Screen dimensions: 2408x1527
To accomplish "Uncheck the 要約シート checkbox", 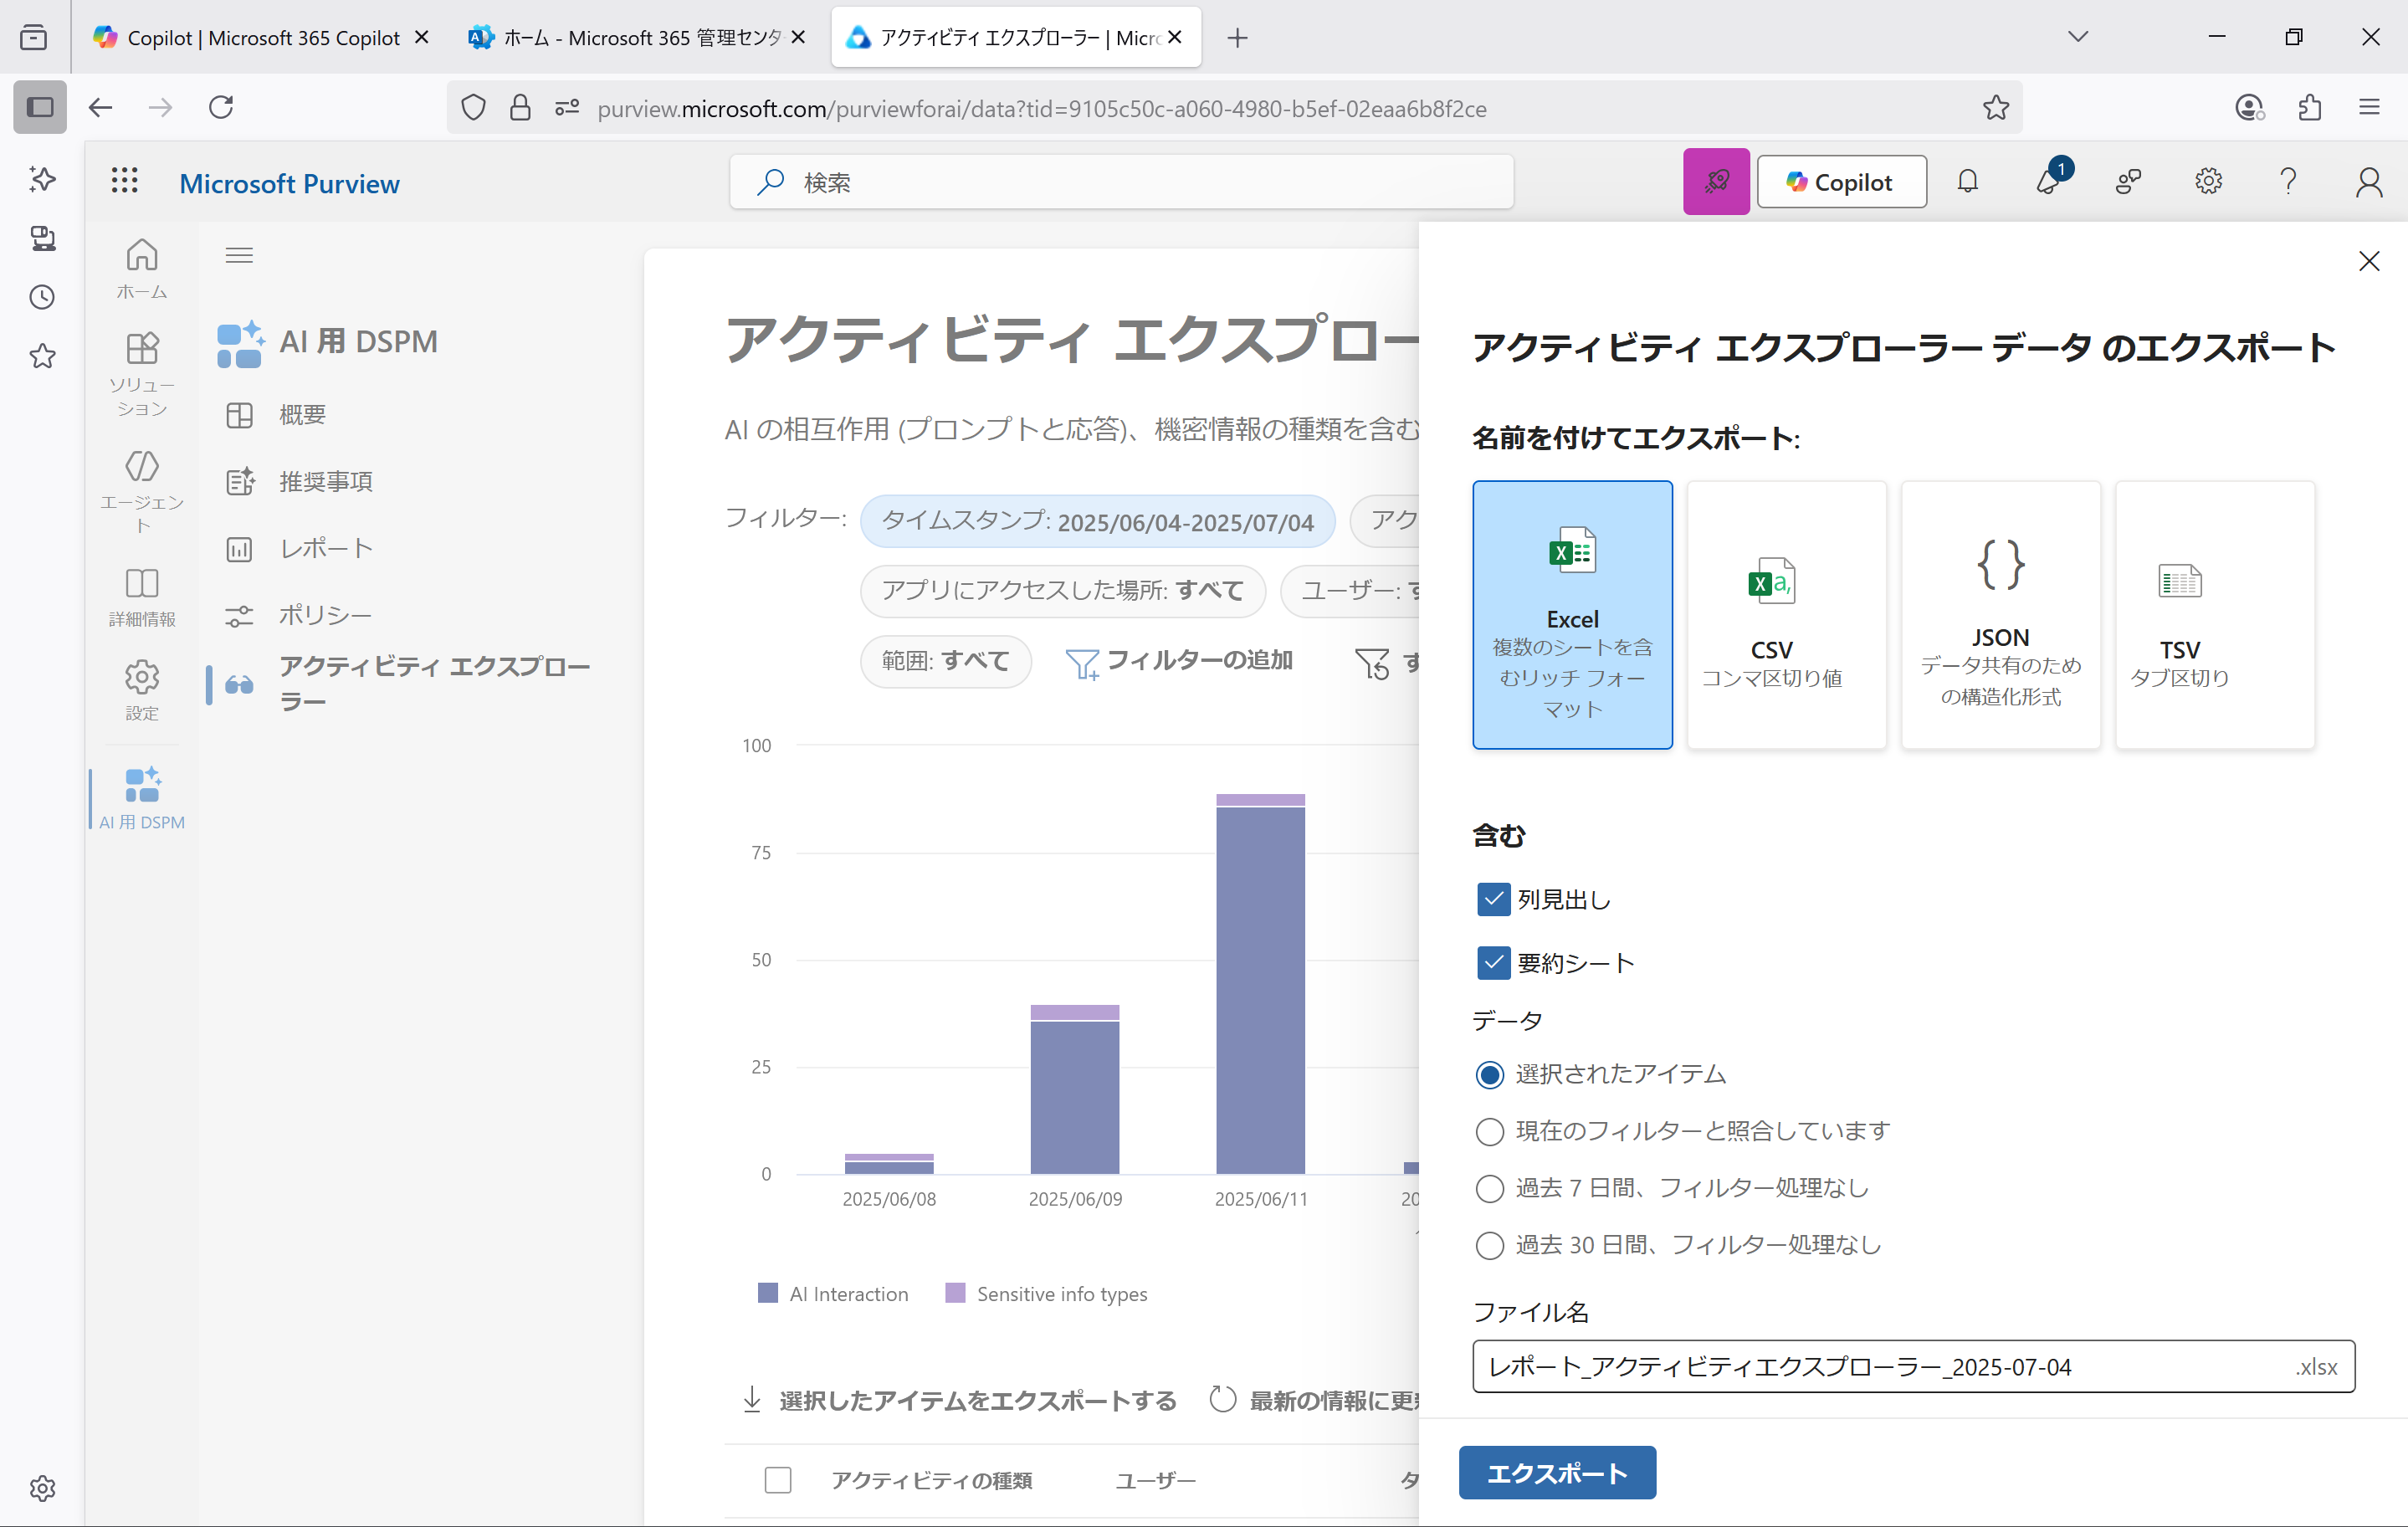I will [x=1493, y=962].
